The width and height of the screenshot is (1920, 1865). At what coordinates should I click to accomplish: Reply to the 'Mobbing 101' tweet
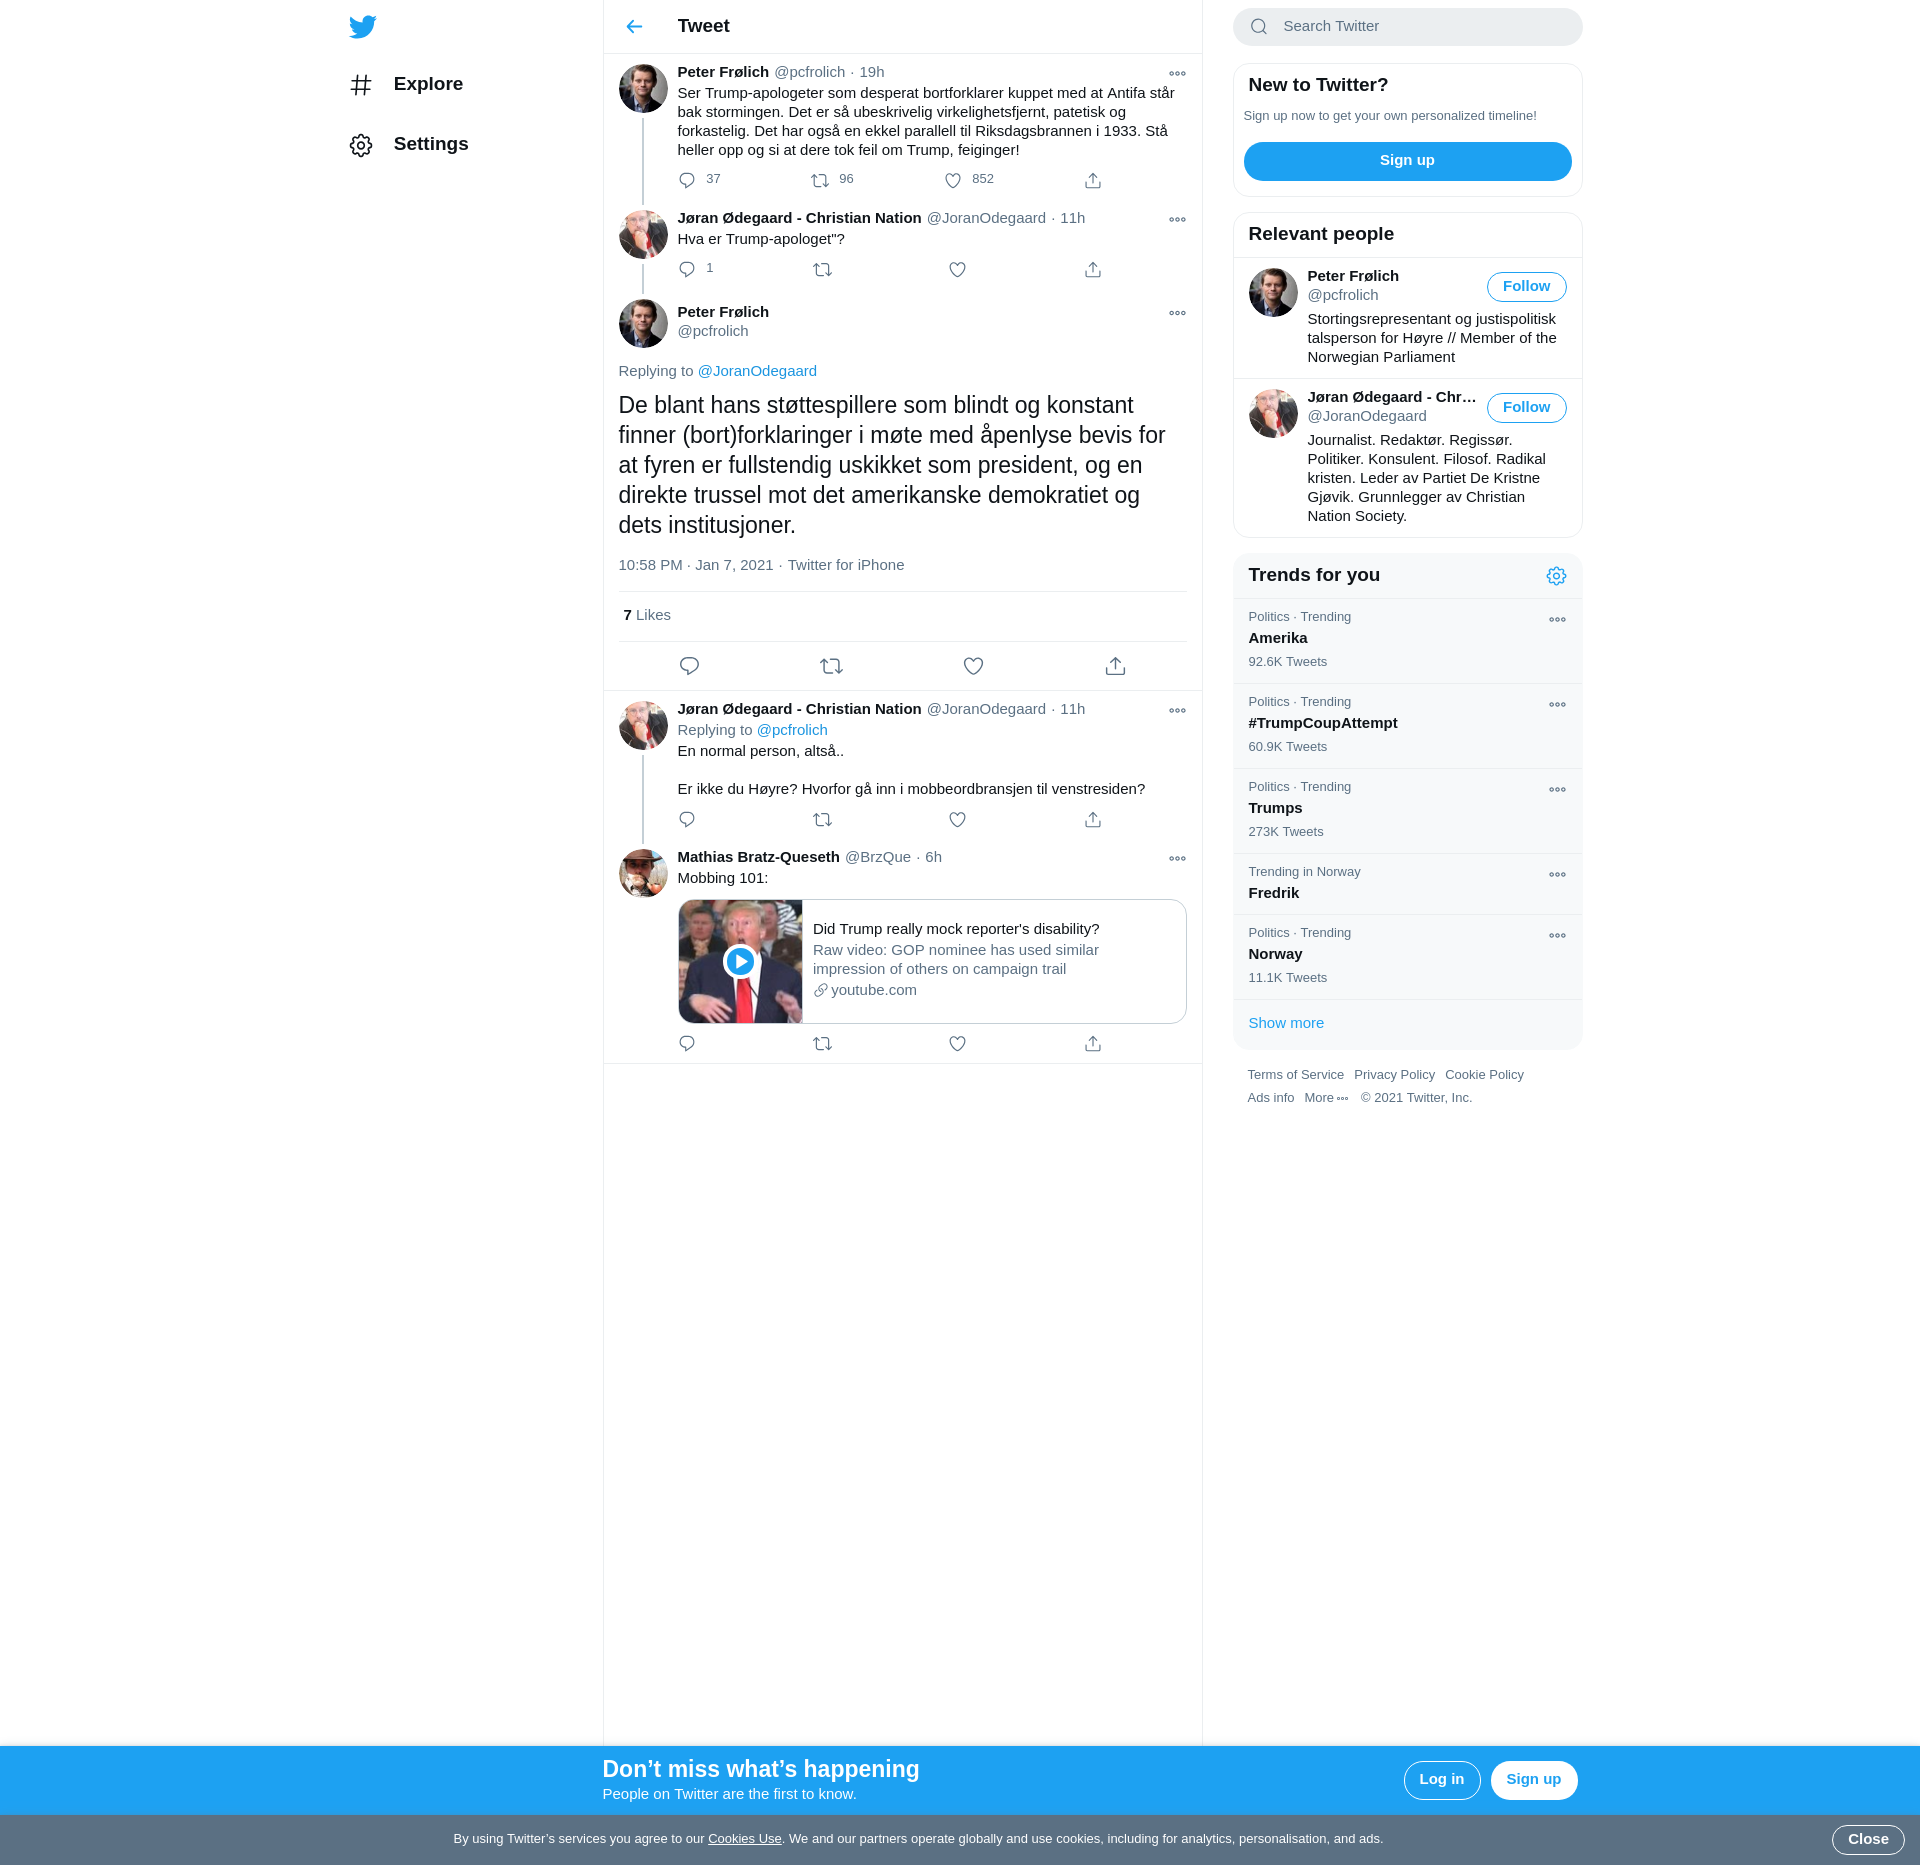(x=687, y=1043)
